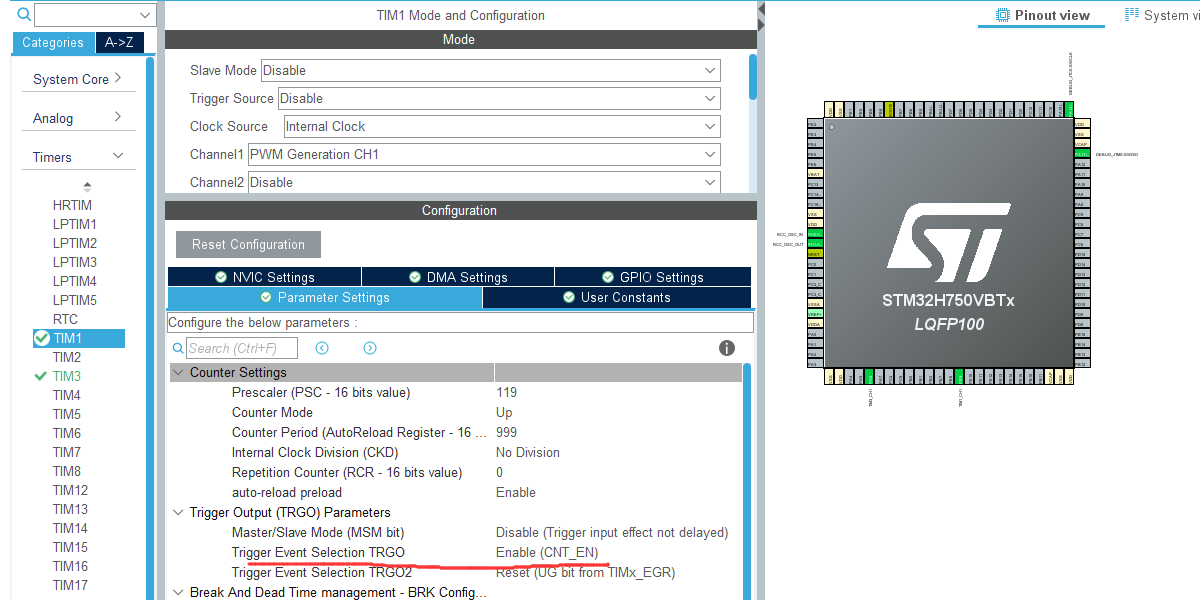
Task: Click the previous-result arrow beside parameter search
Action: 321,347
